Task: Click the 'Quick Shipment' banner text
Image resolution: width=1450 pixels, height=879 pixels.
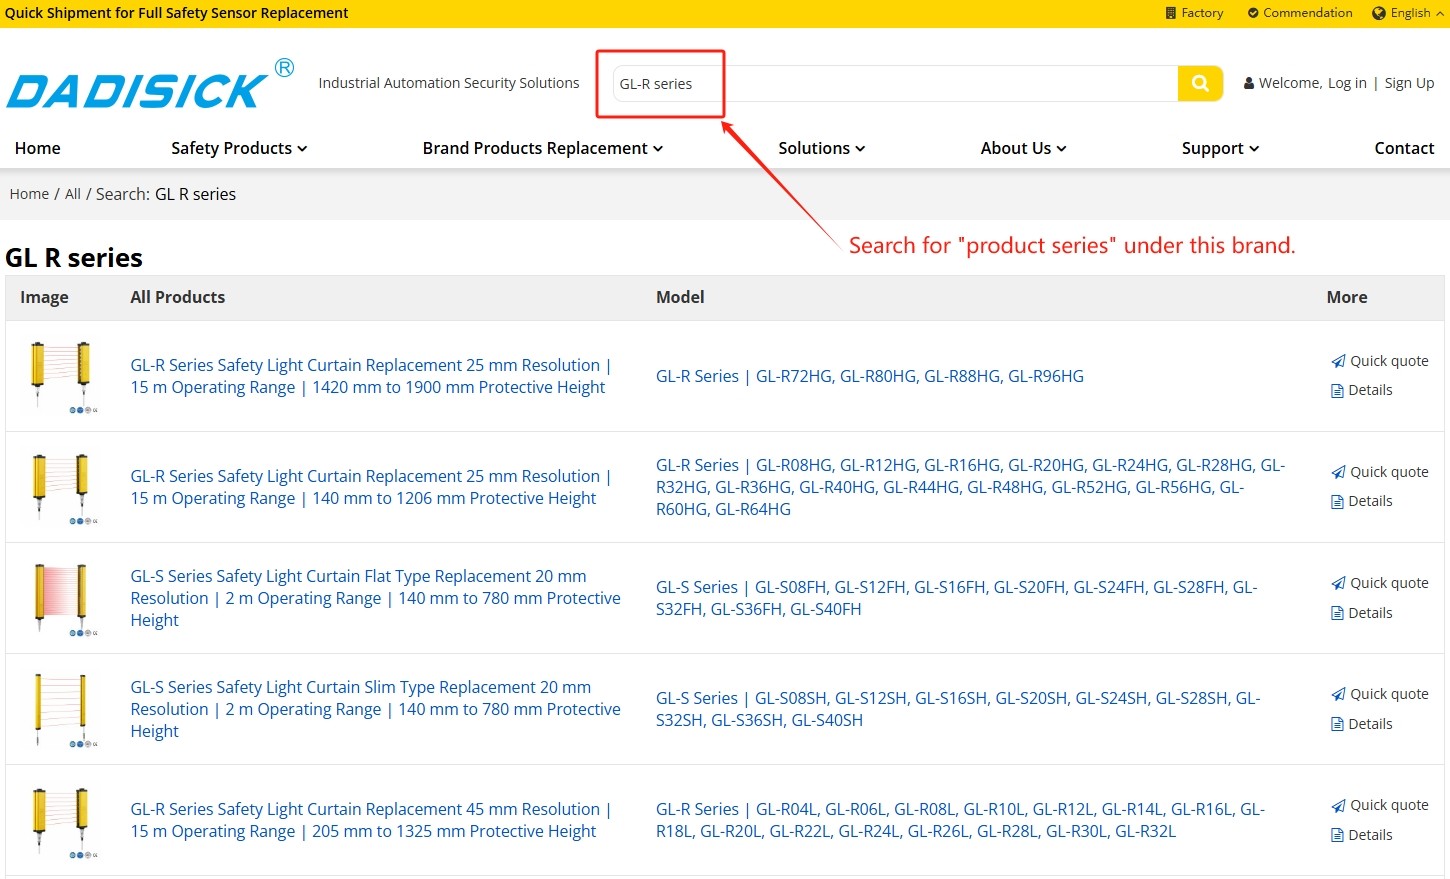Action: 177,13
